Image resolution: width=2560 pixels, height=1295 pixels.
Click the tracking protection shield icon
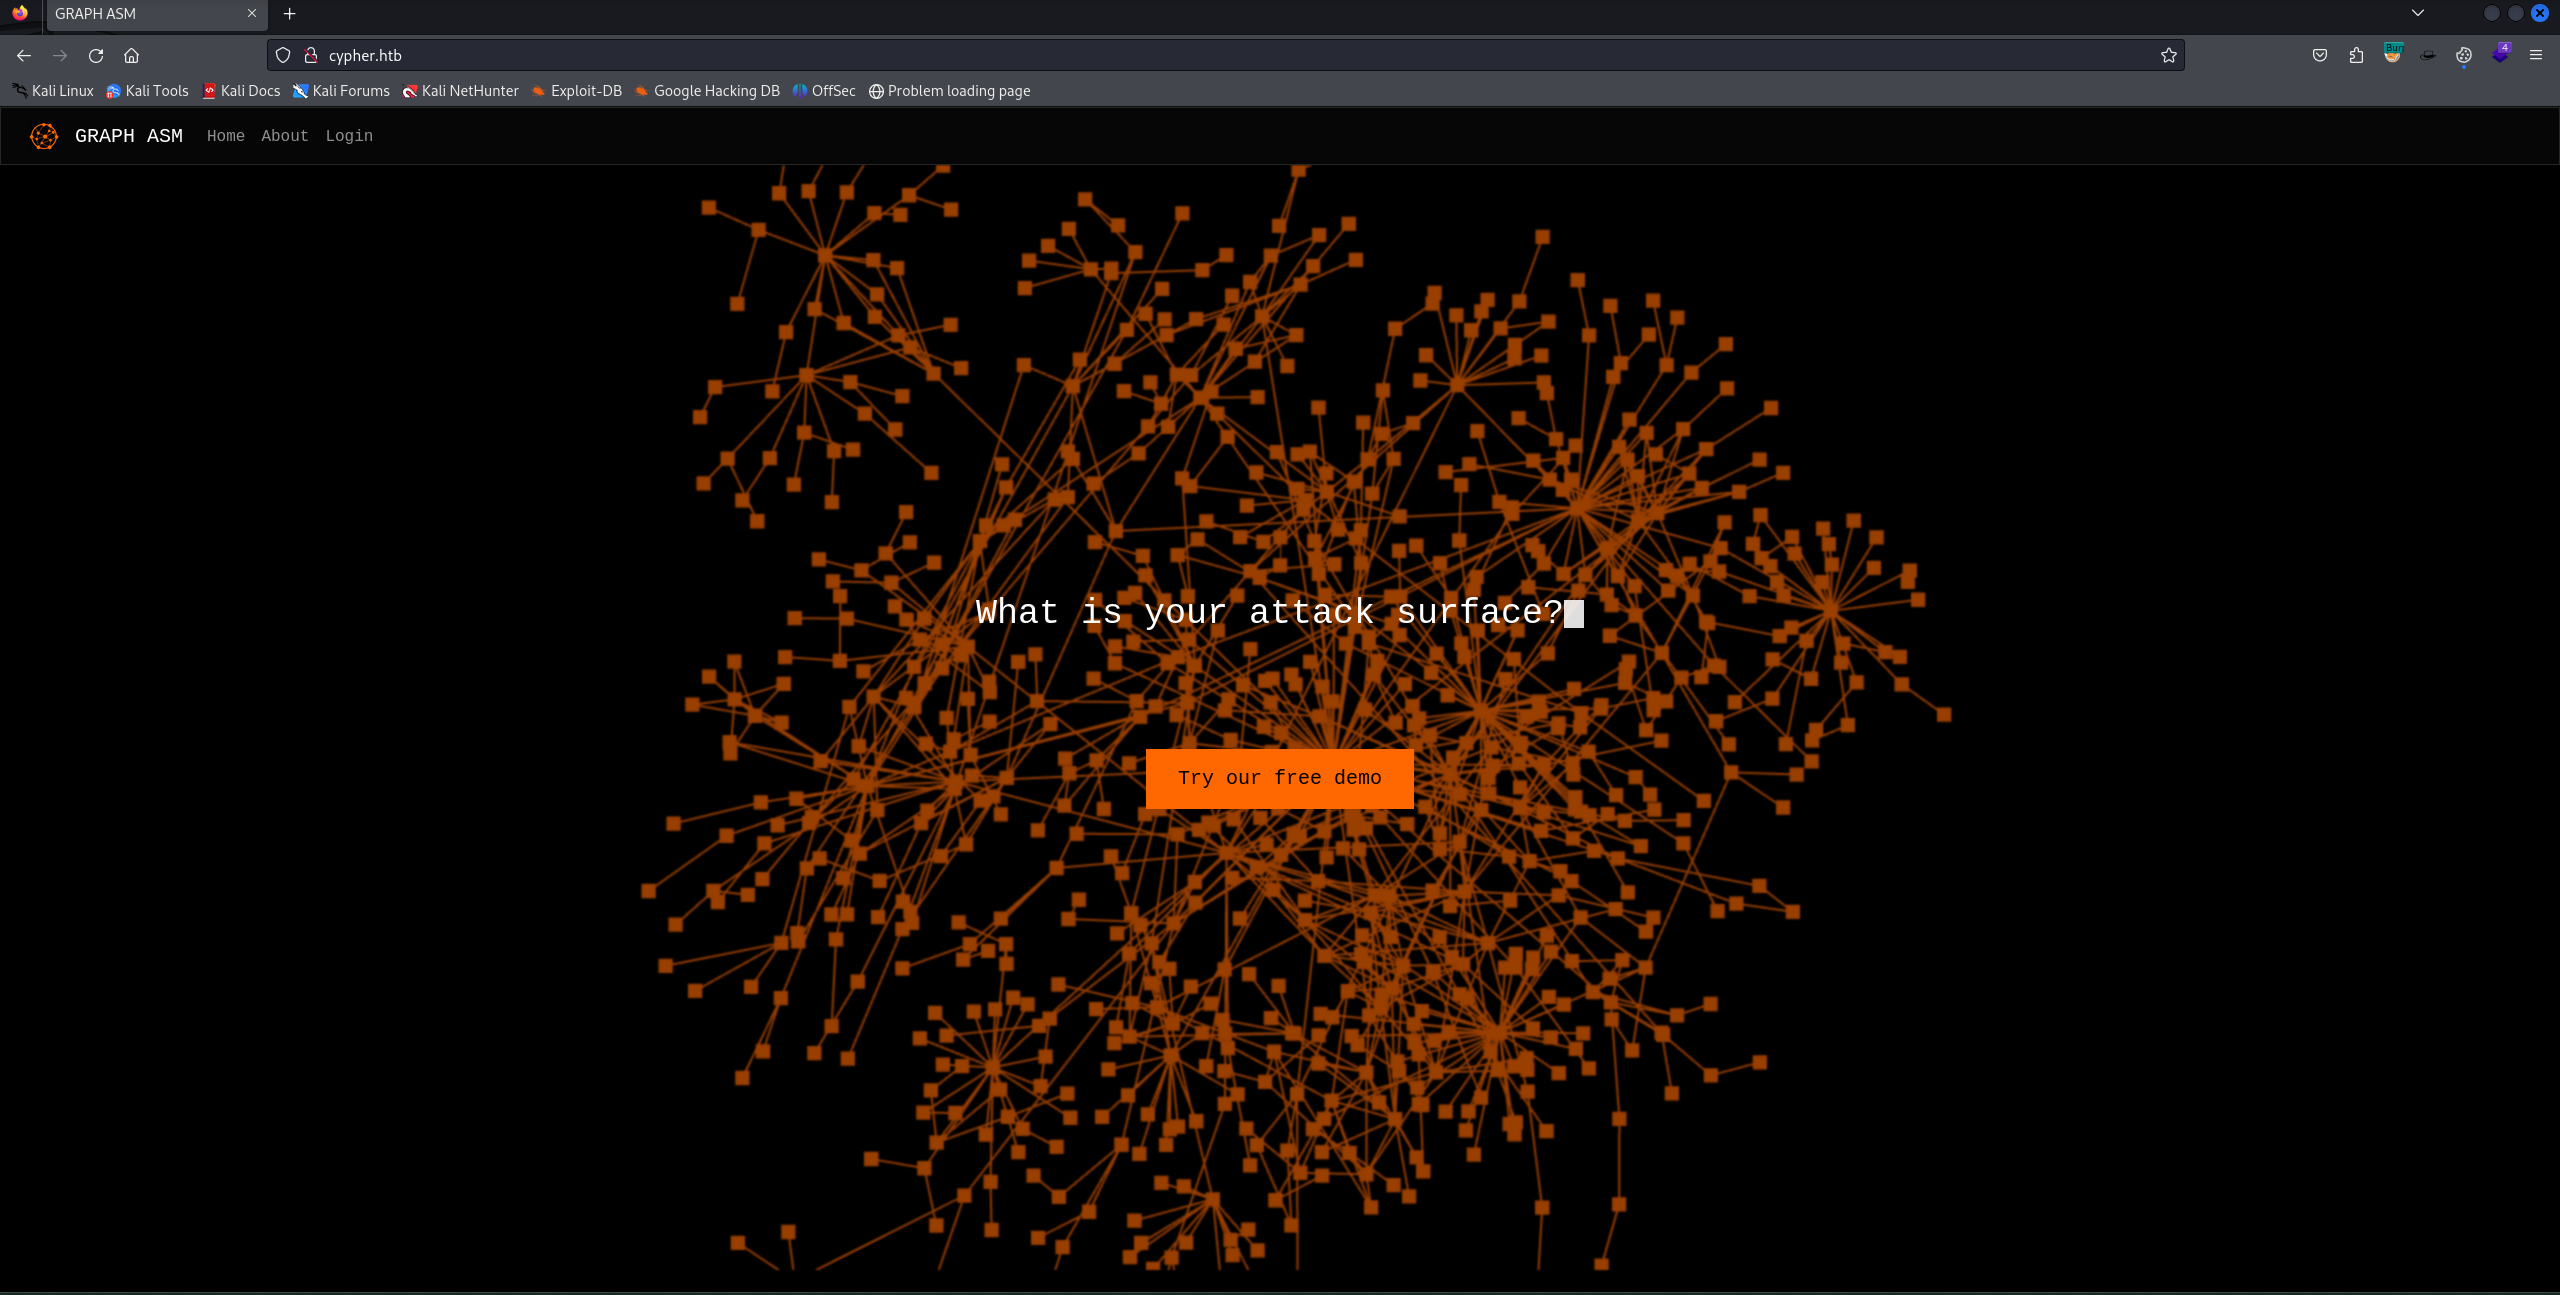pyautogui.click(x=283, y=55)
